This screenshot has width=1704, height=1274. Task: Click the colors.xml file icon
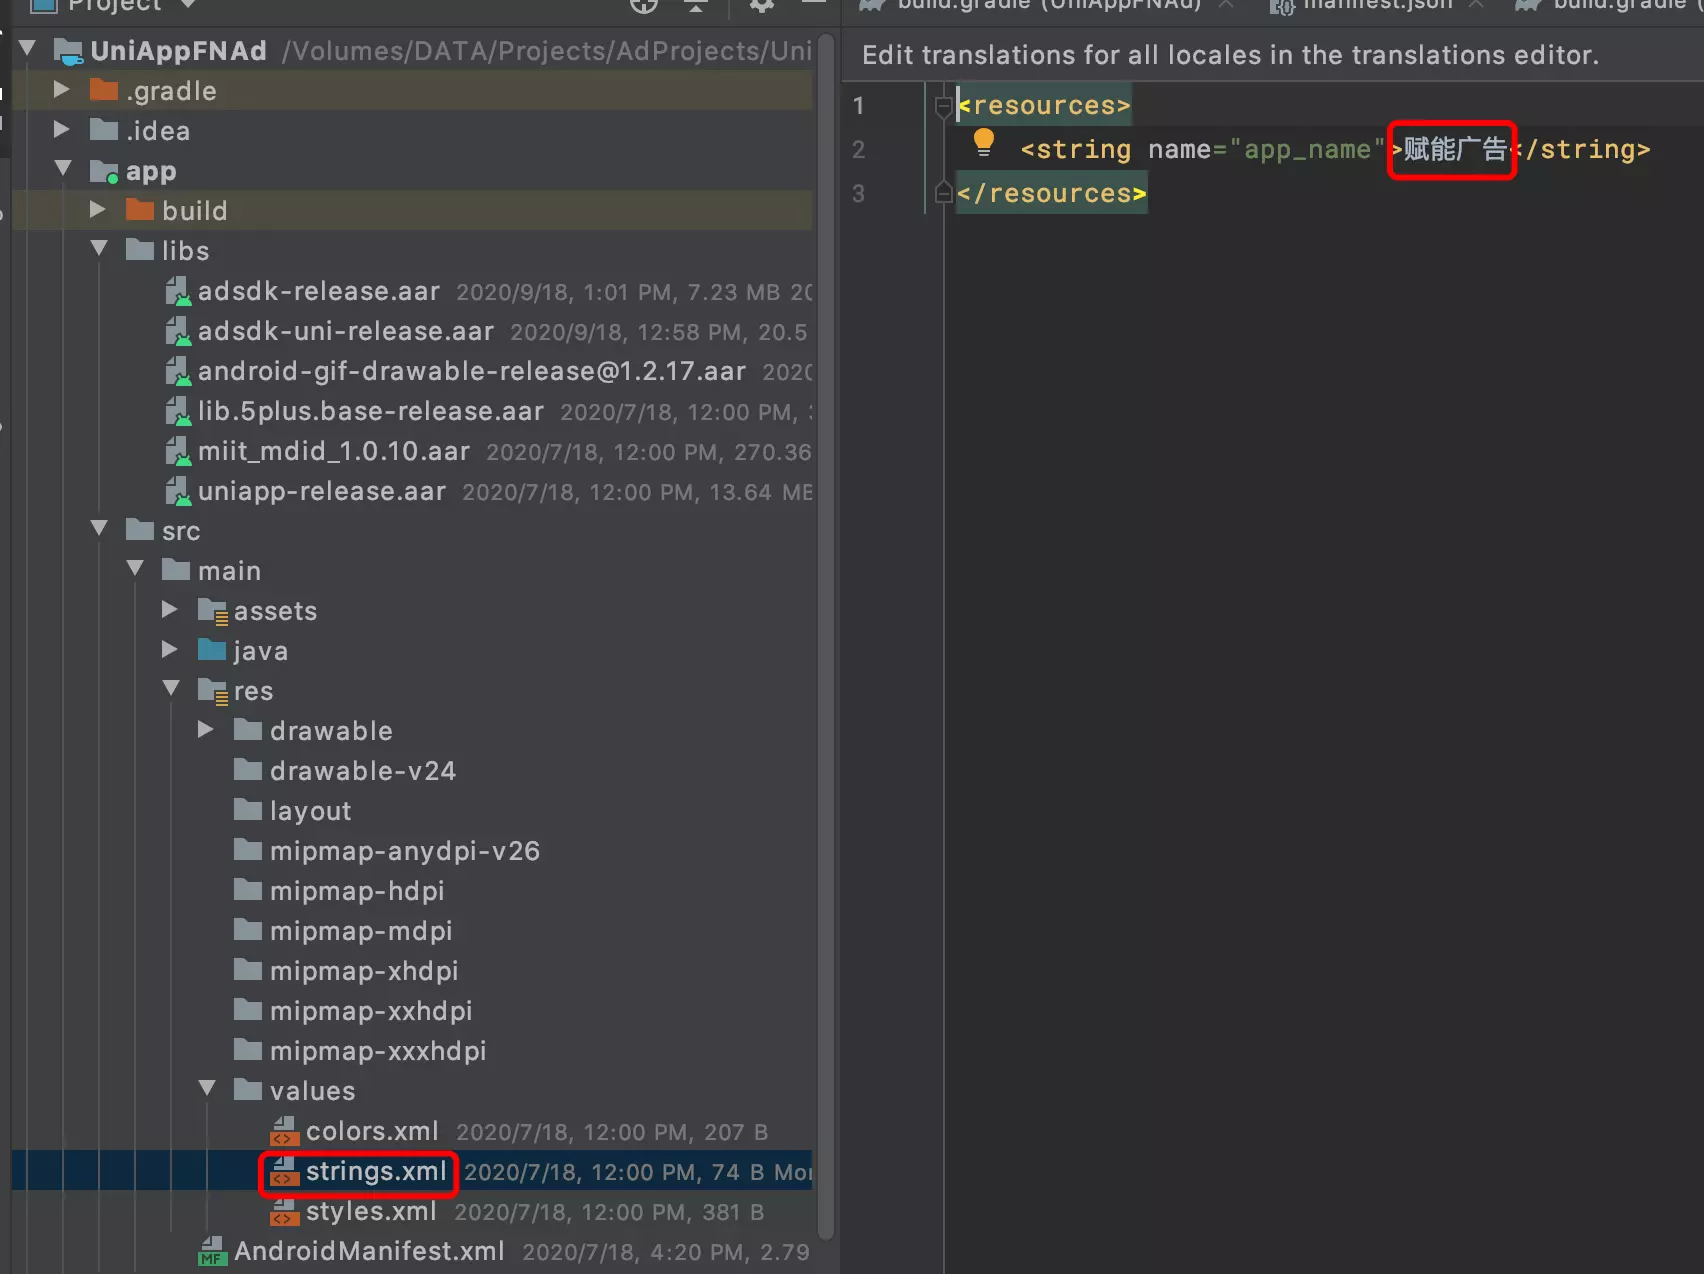[x=285, y=1131]
